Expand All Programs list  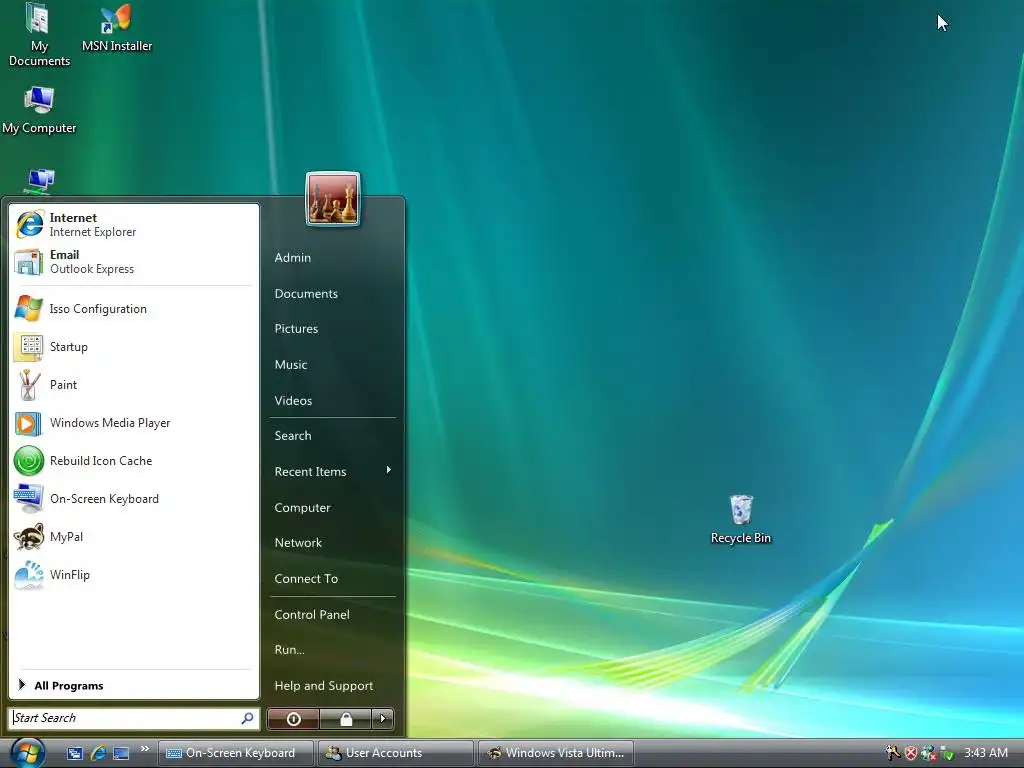[134, 685]
